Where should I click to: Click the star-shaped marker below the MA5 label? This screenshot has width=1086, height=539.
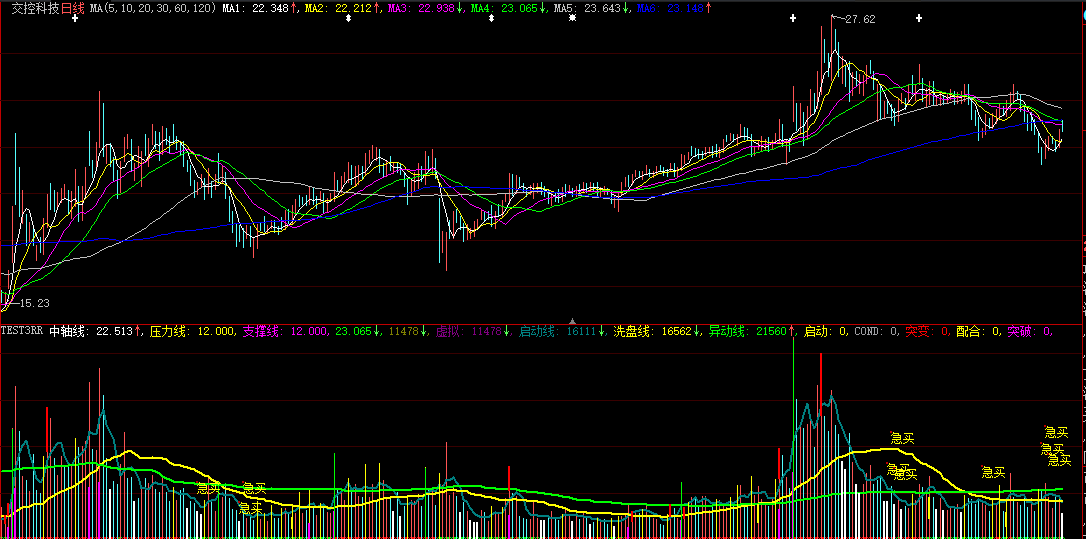(572, 19)
